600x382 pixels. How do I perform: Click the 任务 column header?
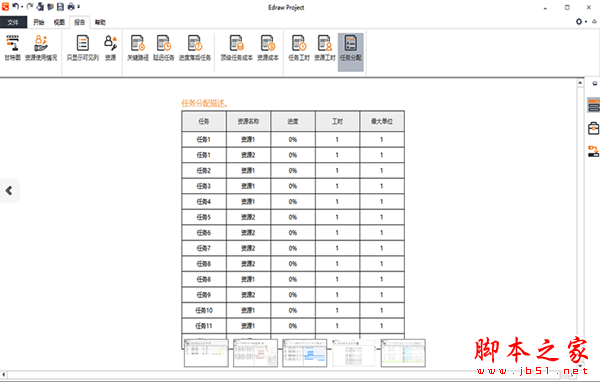click(x=204, y=121)
